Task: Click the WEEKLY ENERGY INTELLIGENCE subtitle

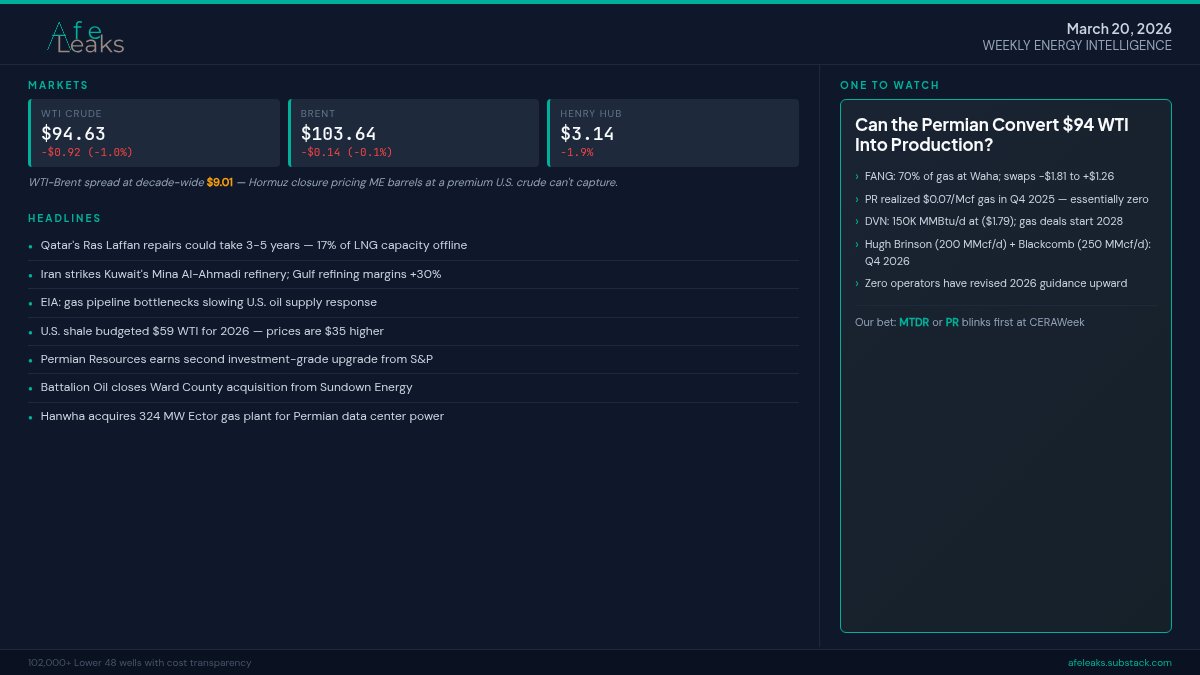Action: pyautogui.click(x=1077, y=46)
